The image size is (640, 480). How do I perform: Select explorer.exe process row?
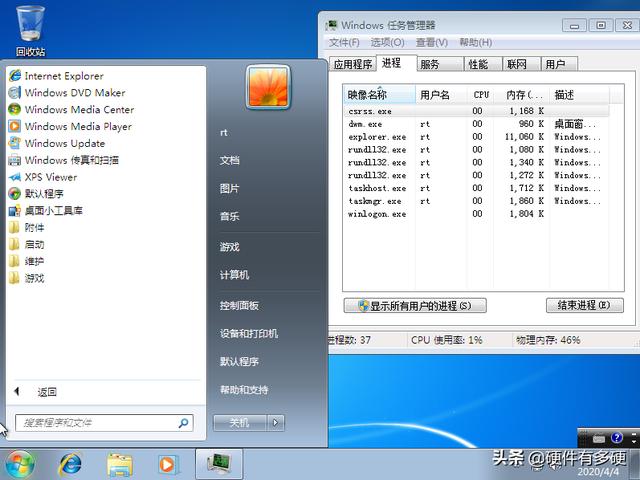477,137
